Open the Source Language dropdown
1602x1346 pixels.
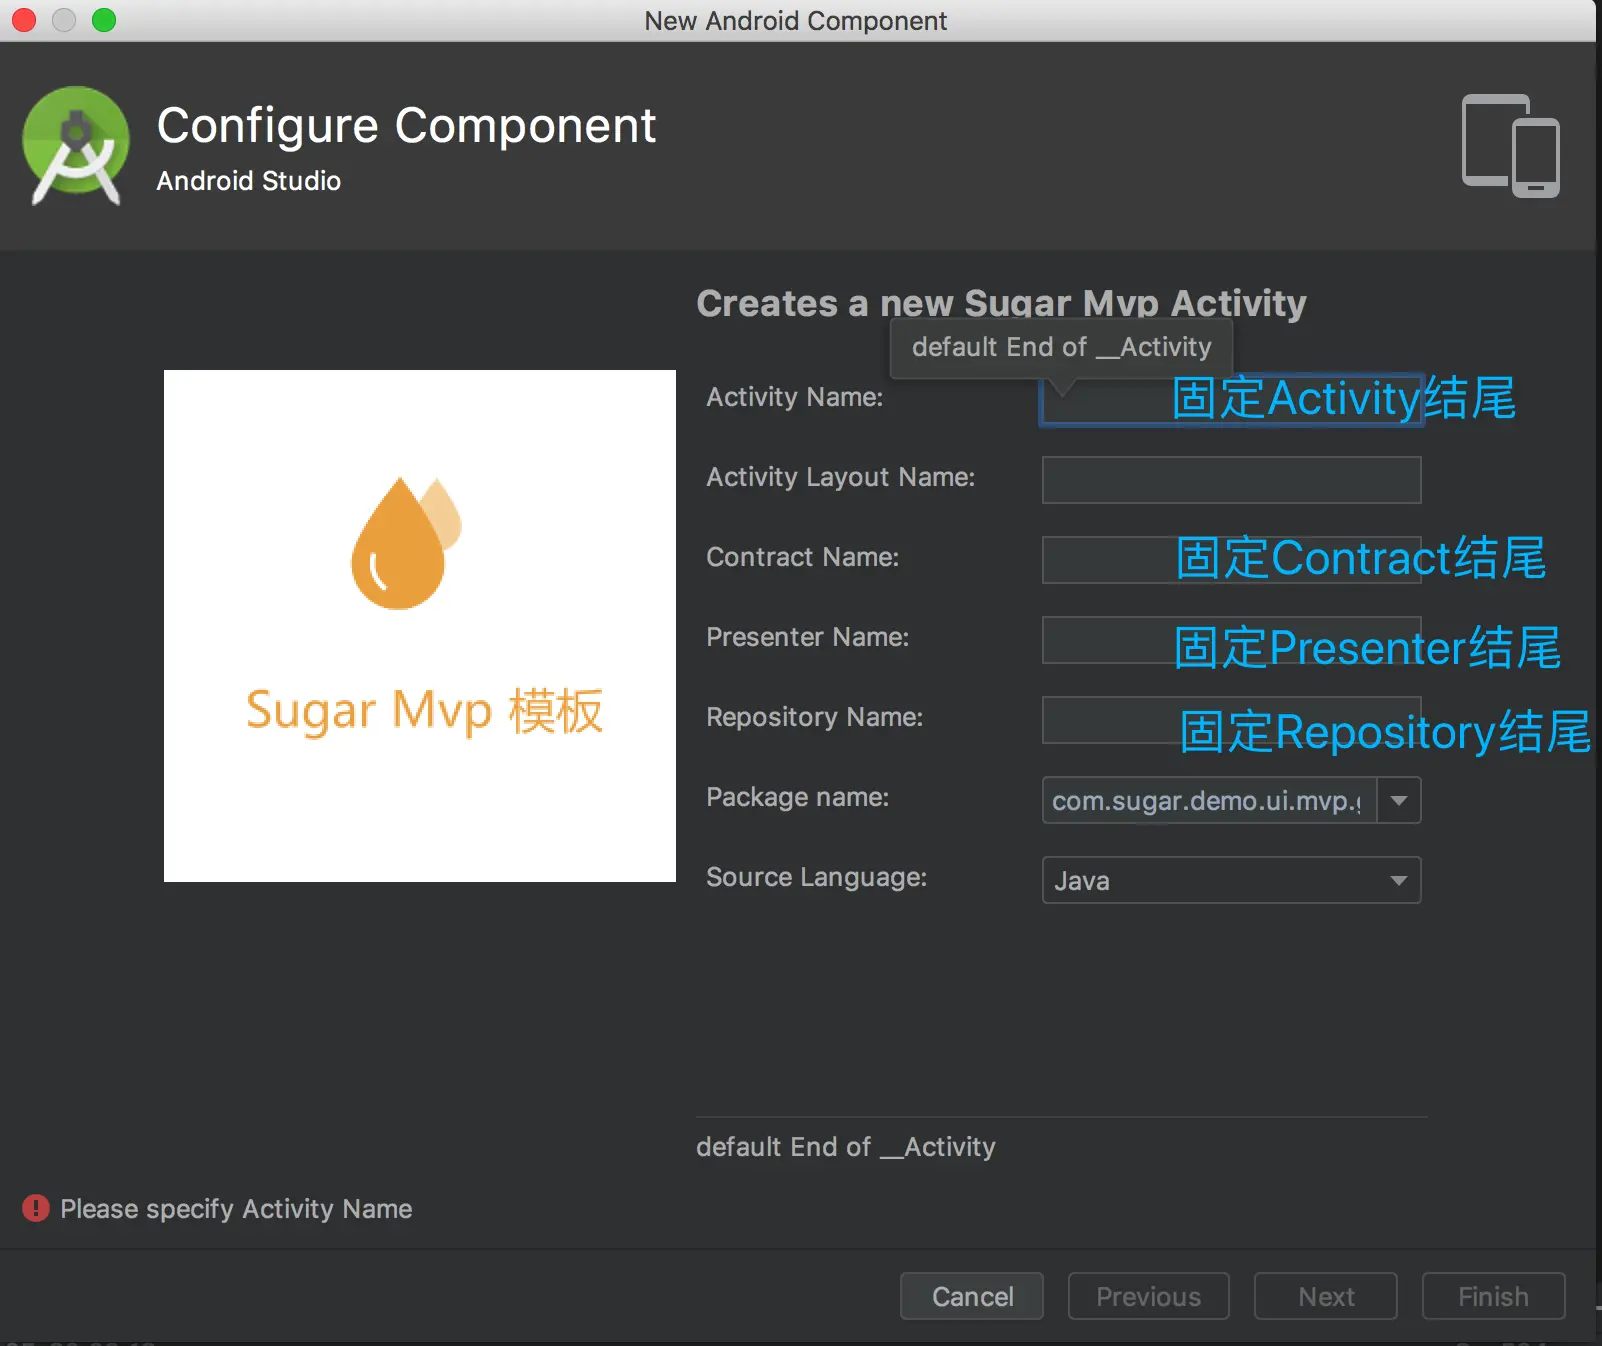pyautogui.click(x=1231, y=880)
